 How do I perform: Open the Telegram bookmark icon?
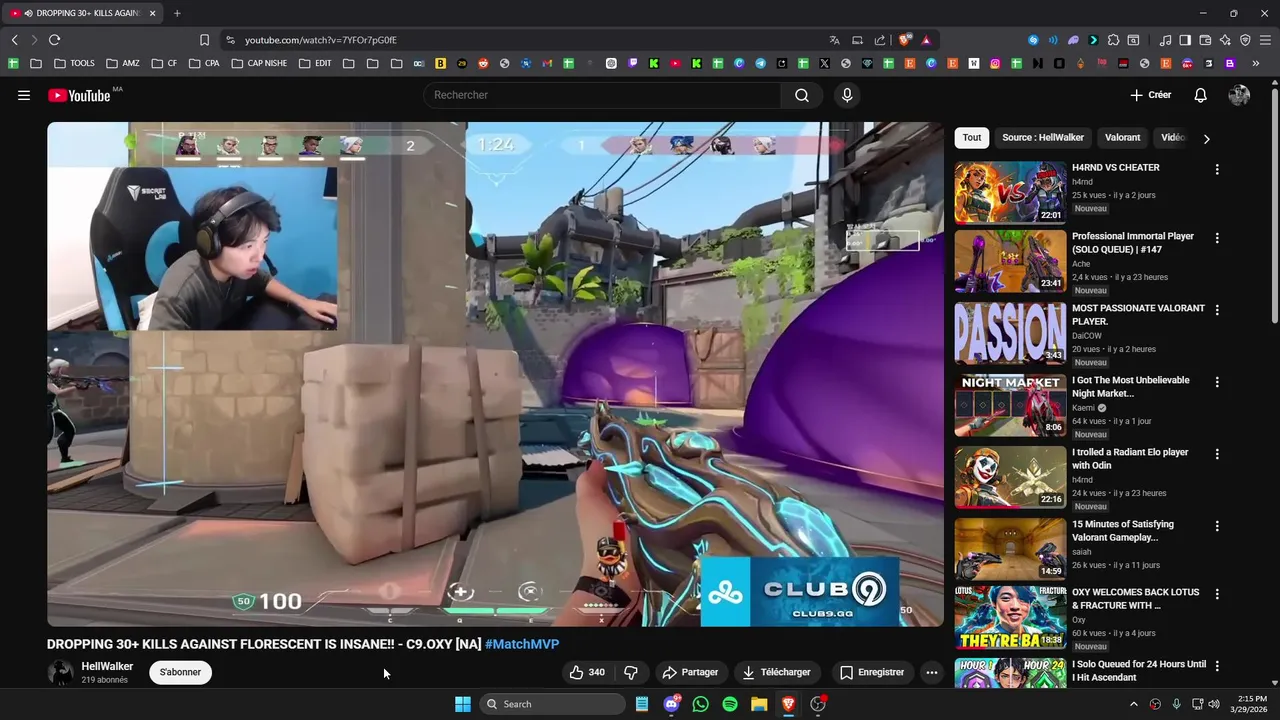760,63
